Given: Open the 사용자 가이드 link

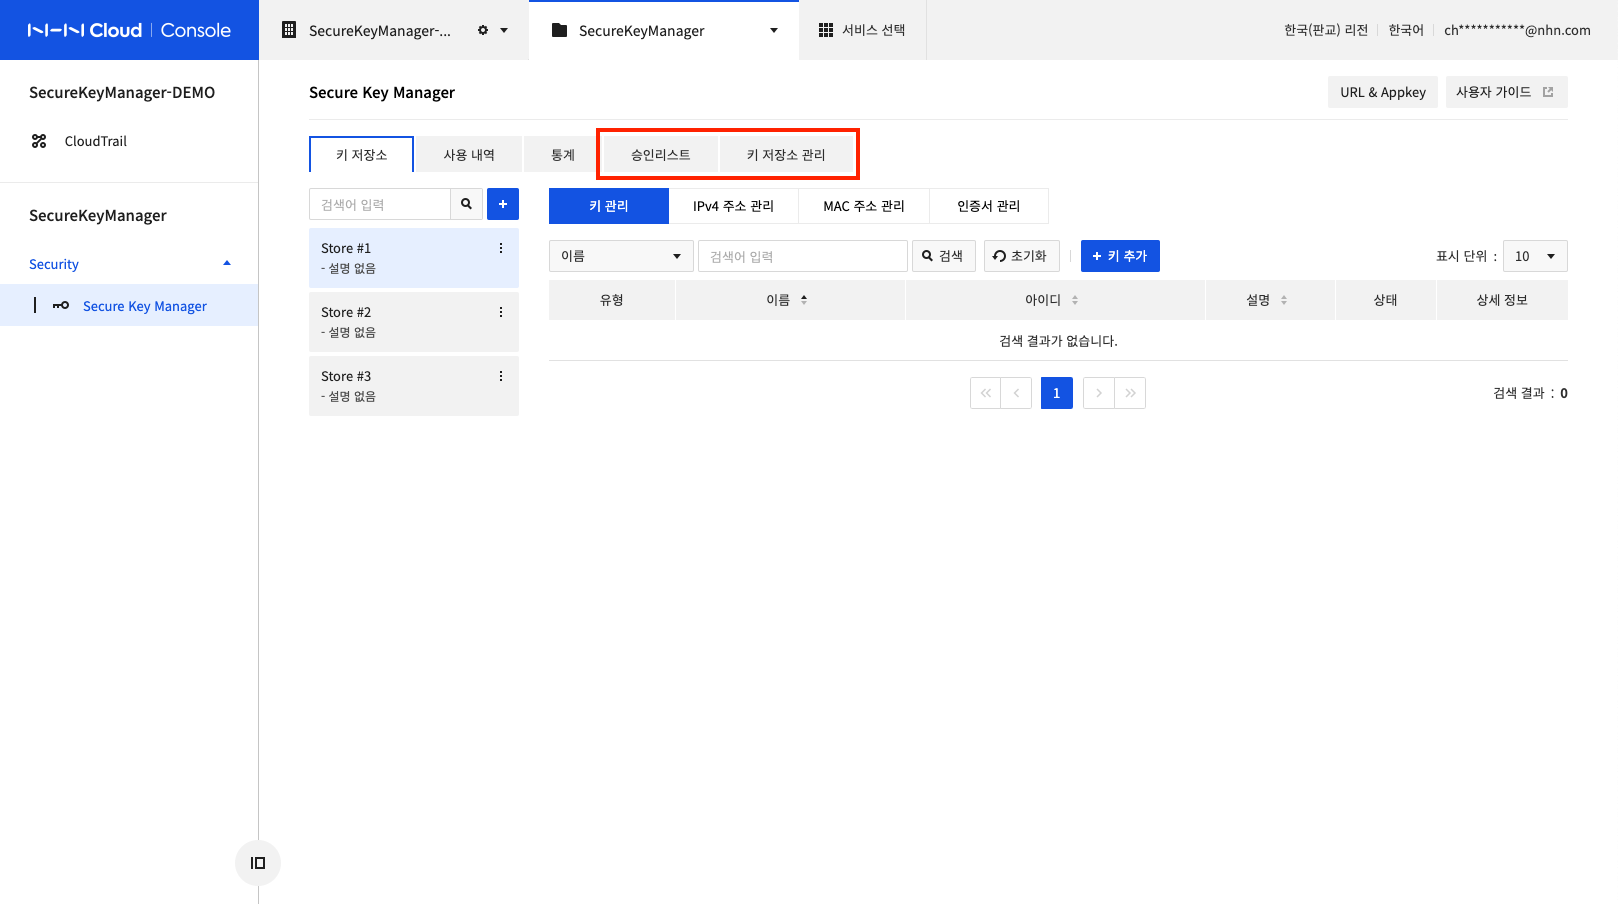Looking at the screenshot, I should coord(1506,92).
